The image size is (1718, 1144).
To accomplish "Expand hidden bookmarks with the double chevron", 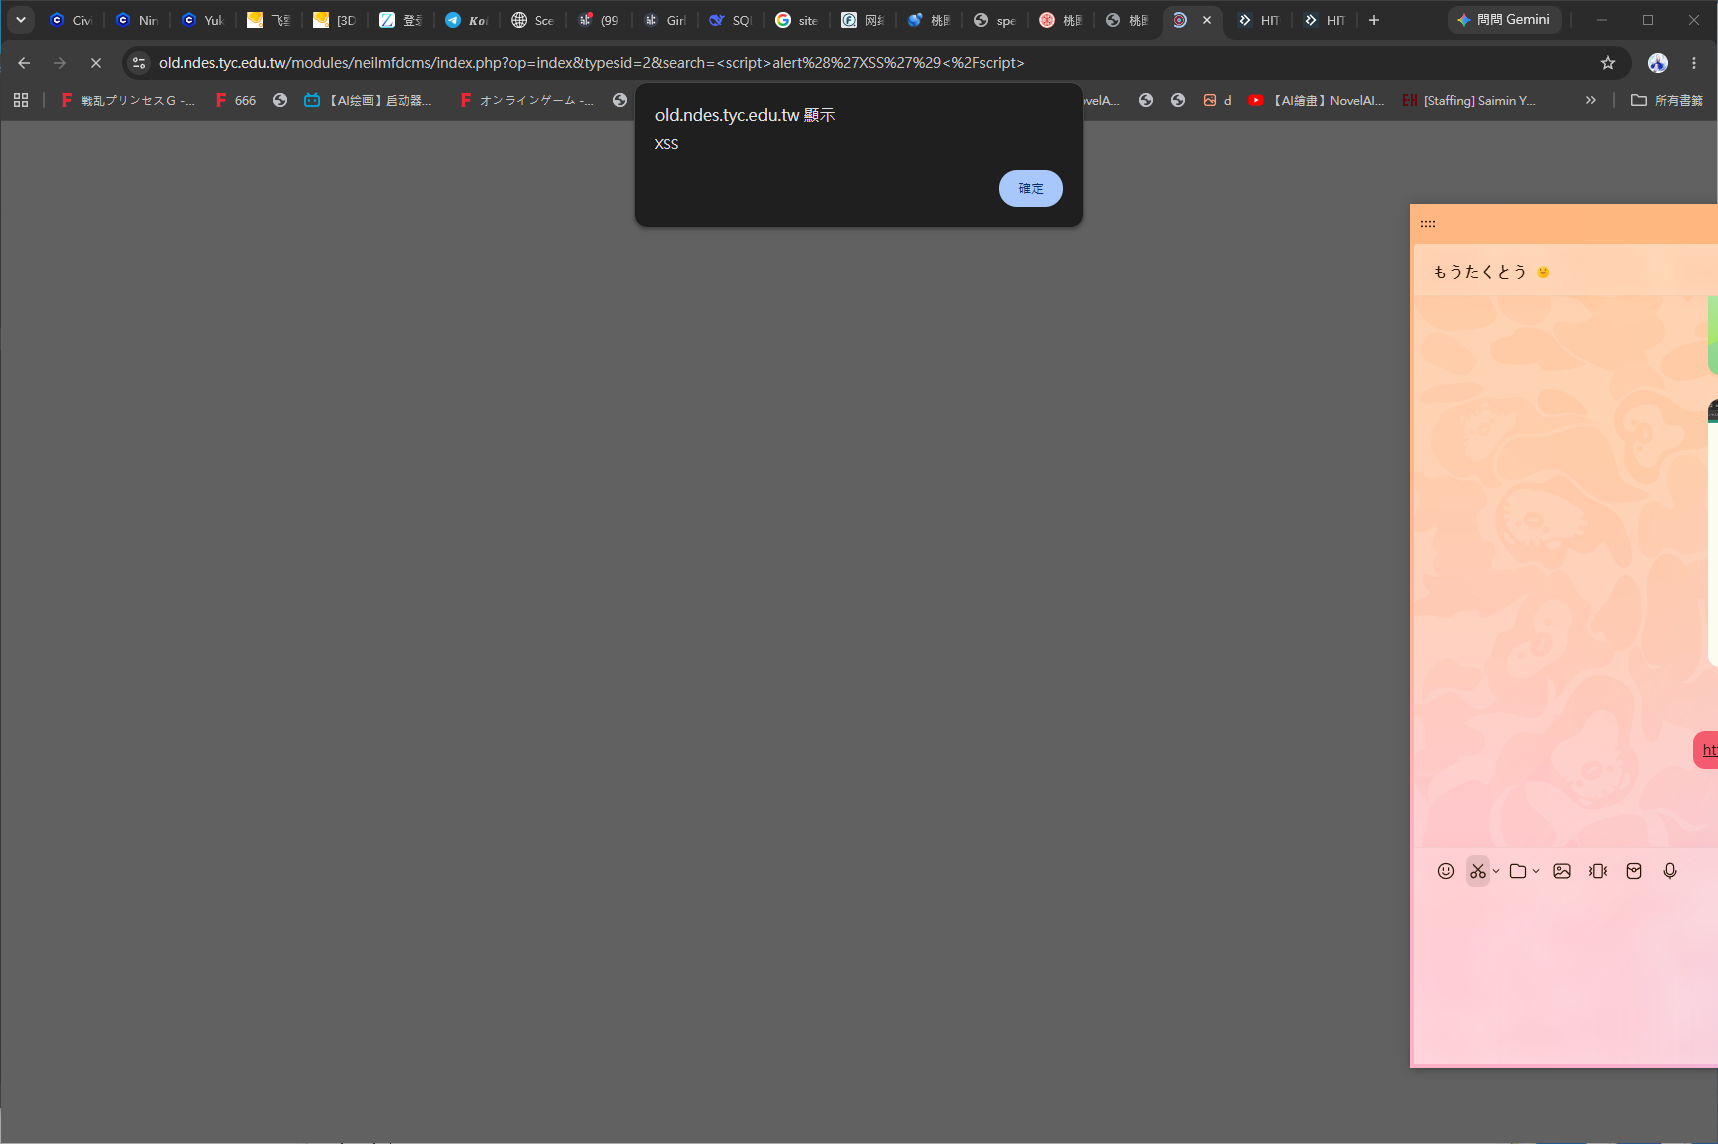I will pos(1591,100).
